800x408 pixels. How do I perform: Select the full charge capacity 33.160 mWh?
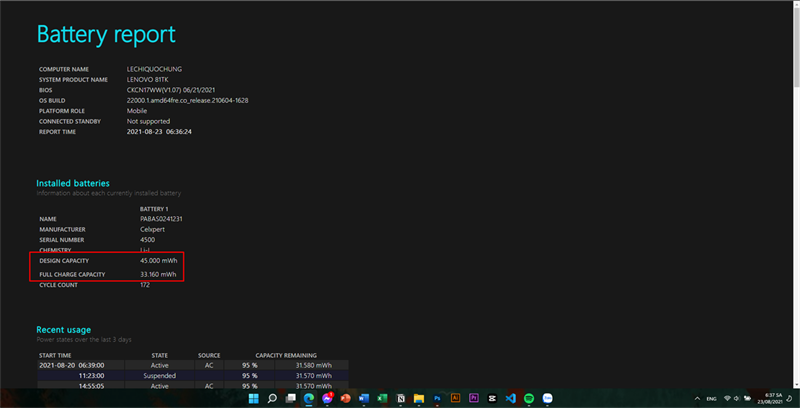(x=158, y=274)
